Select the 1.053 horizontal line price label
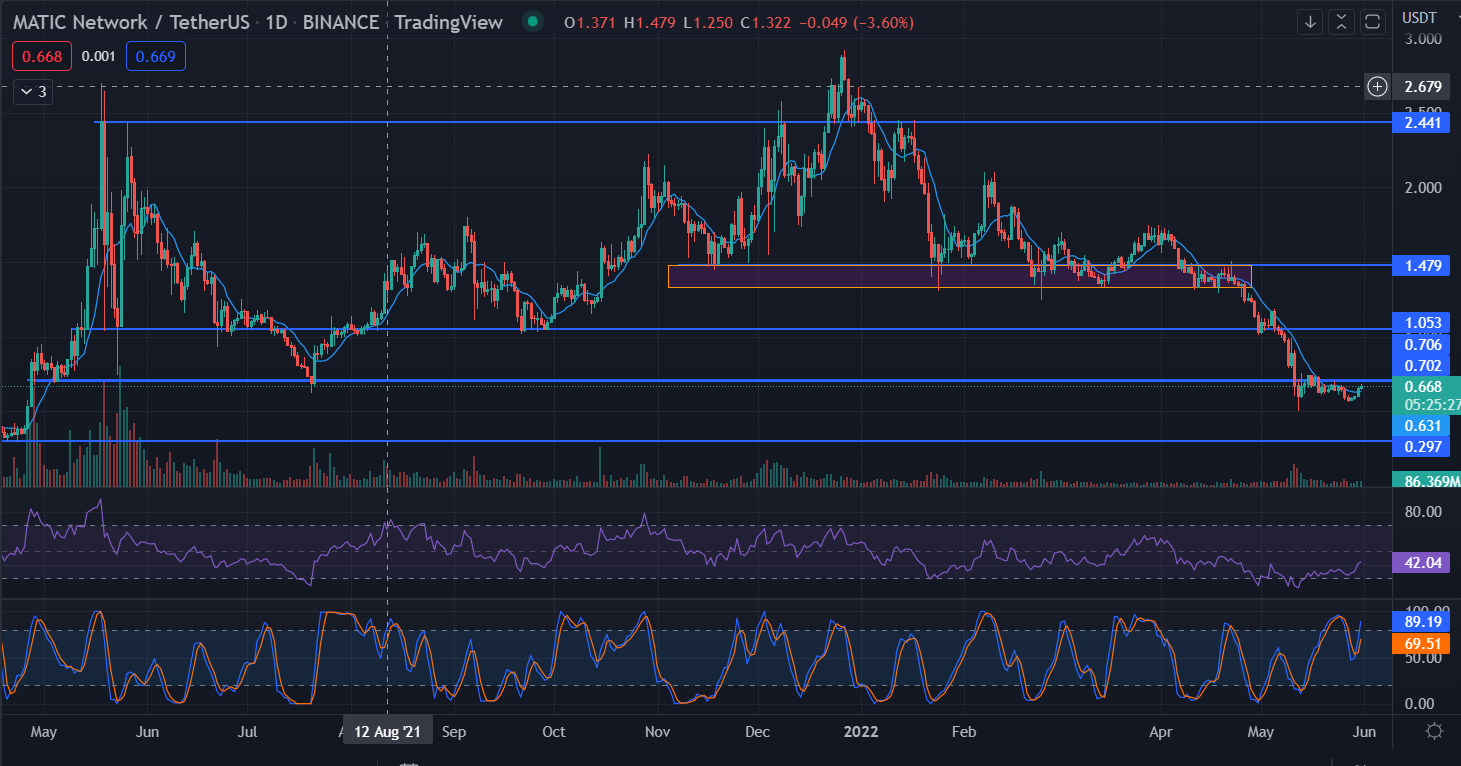 [1421, 322]
